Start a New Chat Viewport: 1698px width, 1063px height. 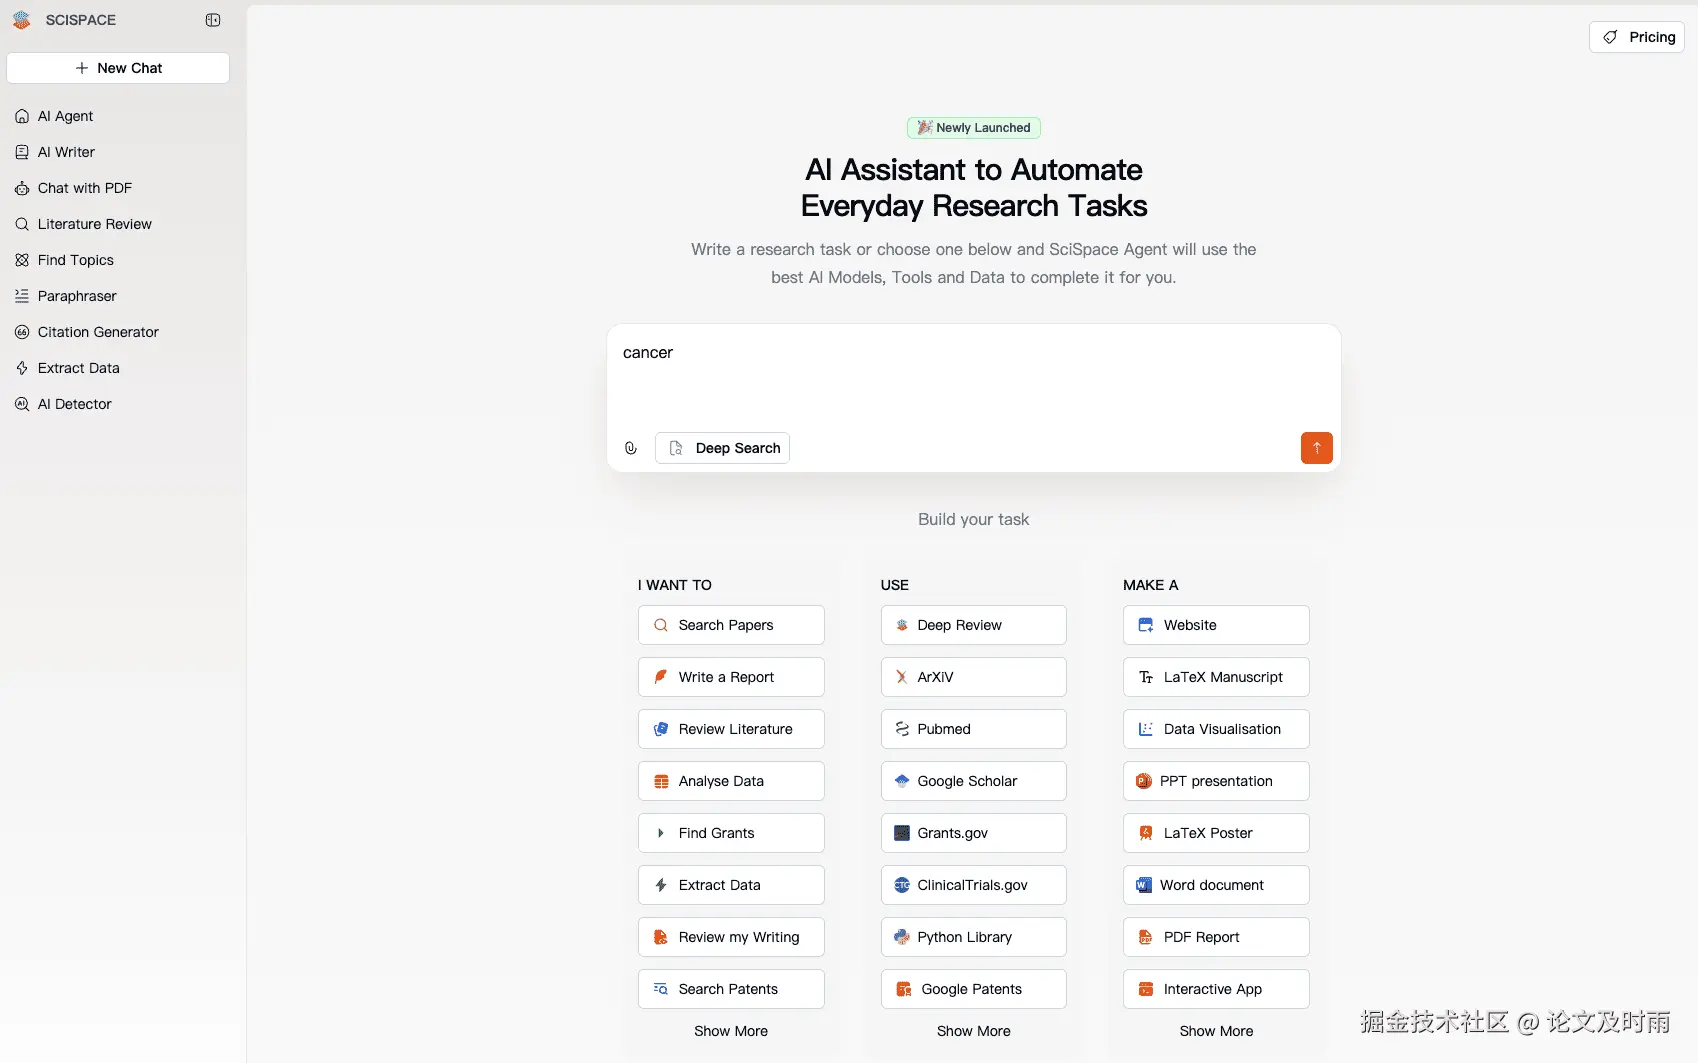(118, 68)
